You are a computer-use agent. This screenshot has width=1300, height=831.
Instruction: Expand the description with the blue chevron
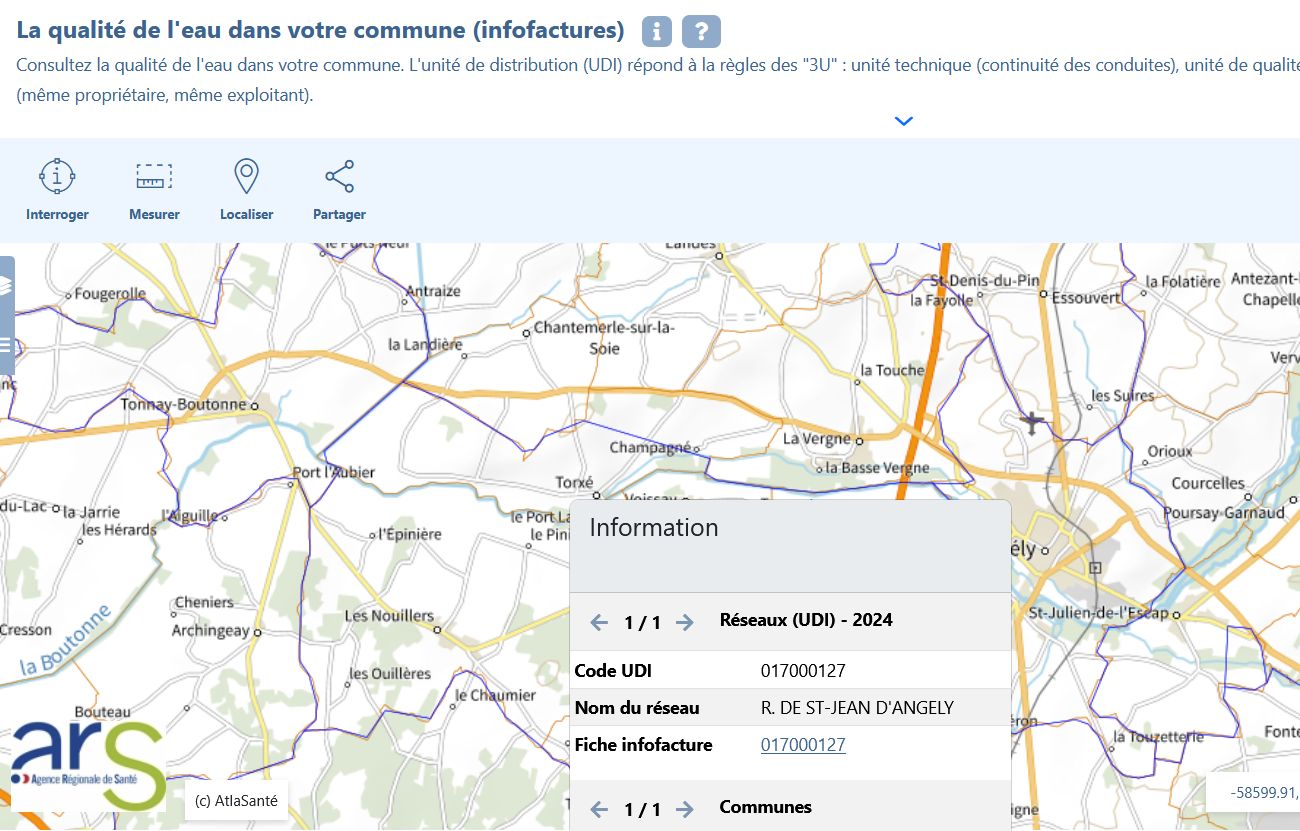tap(904, 121)
